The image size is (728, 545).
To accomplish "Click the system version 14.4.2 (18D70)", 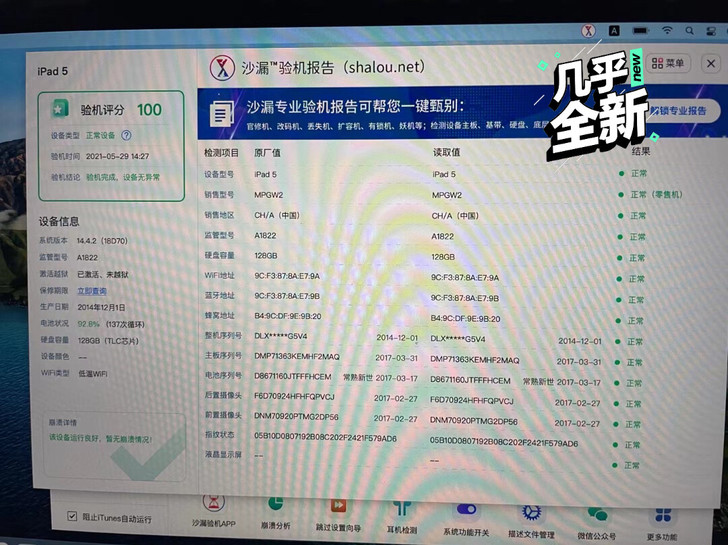I will click(x=102, y=241).
